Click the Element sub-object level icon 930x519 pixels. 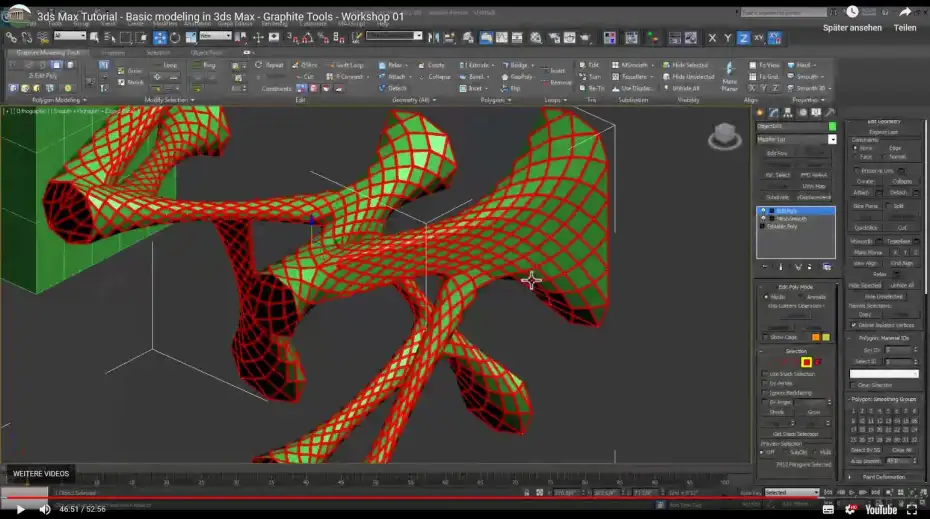point(818,362)
